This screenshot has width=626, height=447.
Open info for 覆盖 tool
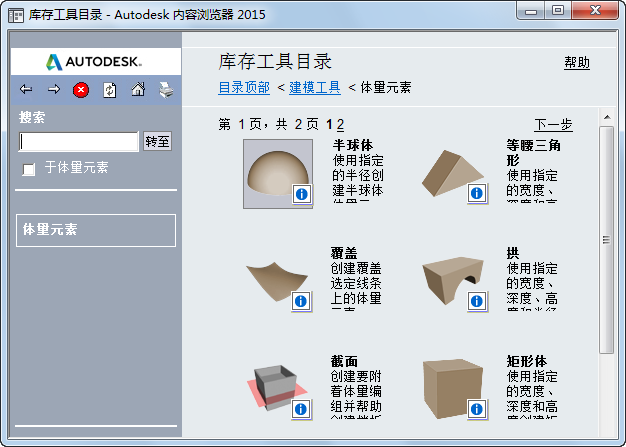pyautogui.click(x=301, y=302)
